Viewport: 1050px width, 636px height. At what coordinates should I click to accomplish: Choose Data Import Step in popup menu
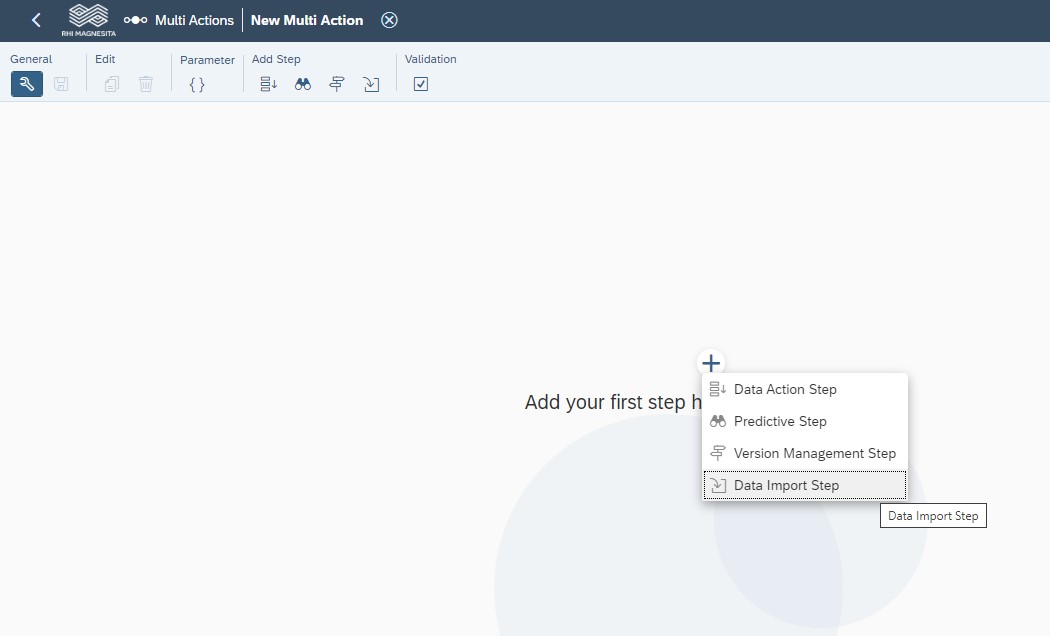(786, 485)
